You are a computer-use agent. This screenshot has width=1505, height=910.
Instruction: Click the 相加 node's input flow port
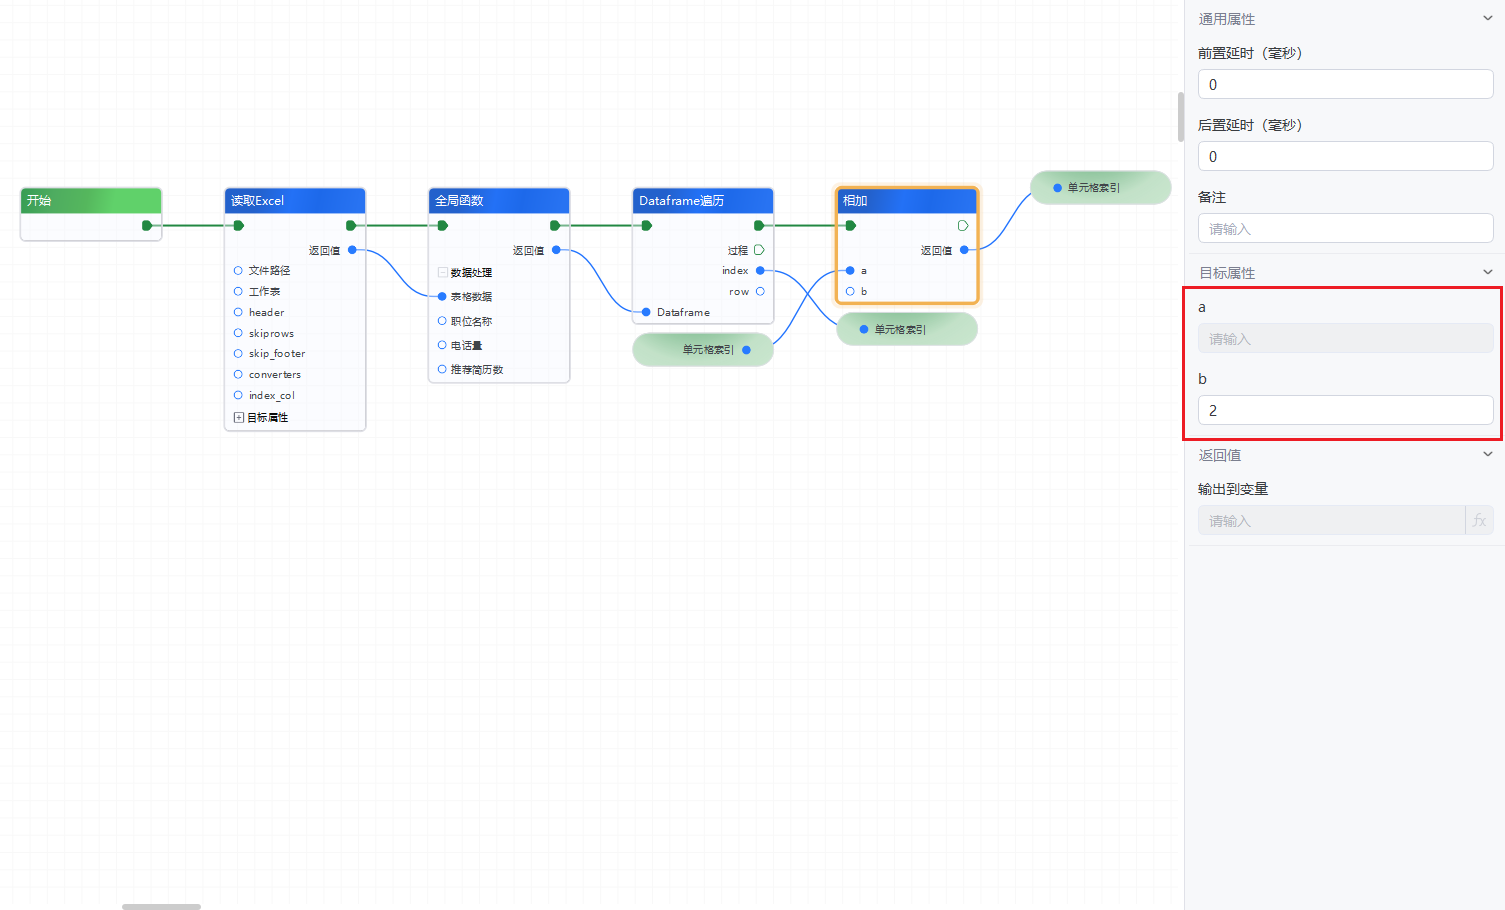[x=850, y=225]
